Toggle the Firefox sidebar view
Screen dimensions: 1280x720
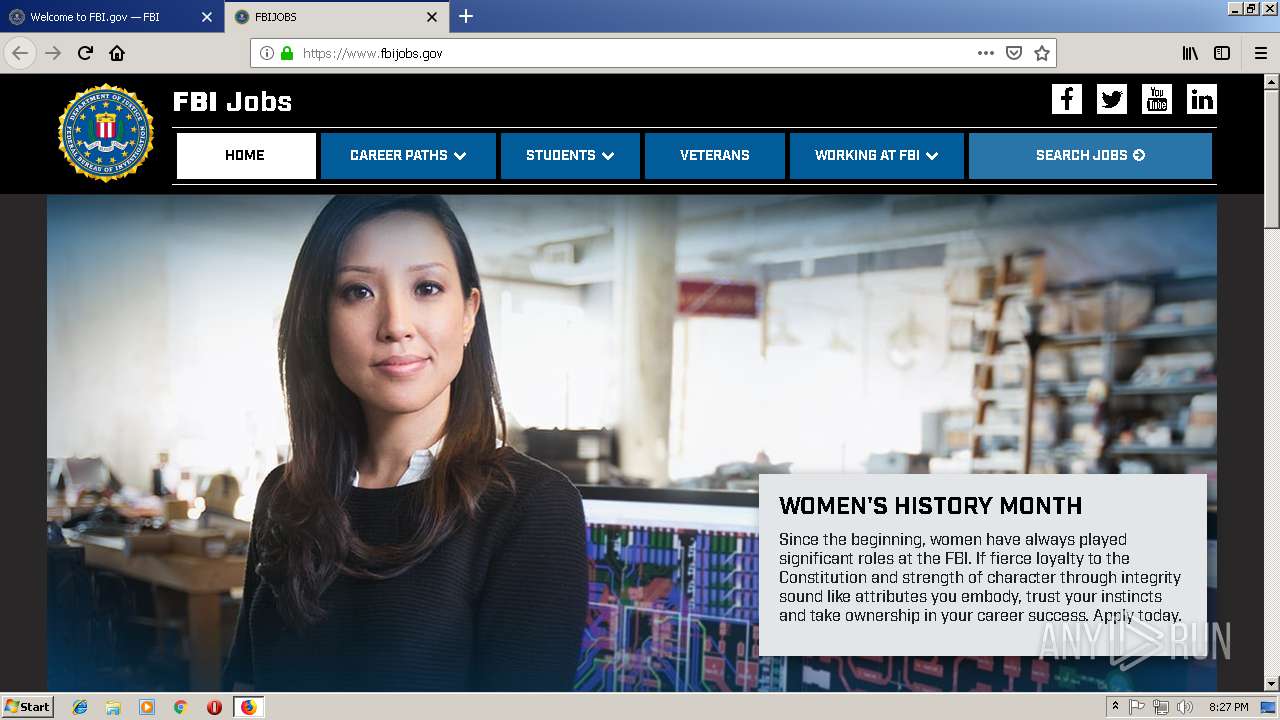pyautogui.click(x=1222, y=53)
